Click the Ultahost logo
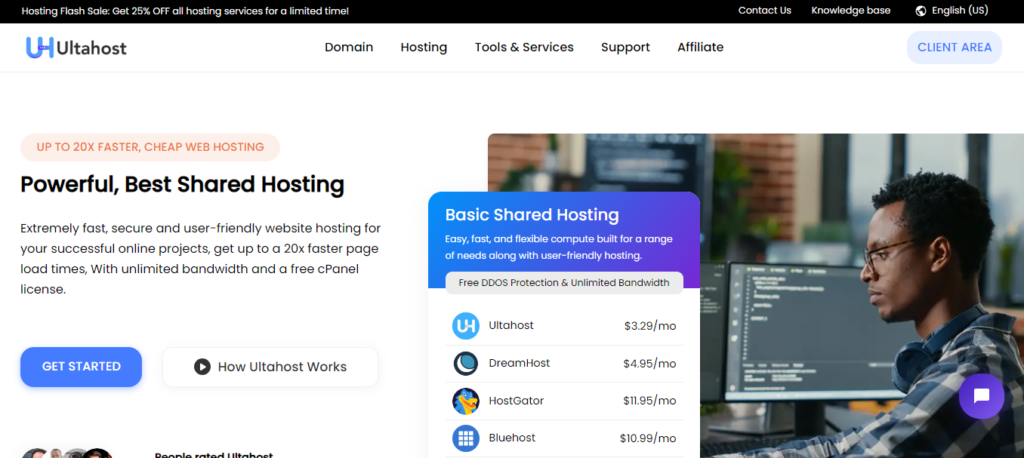The image size is (1024, 458). coord(76,48)
